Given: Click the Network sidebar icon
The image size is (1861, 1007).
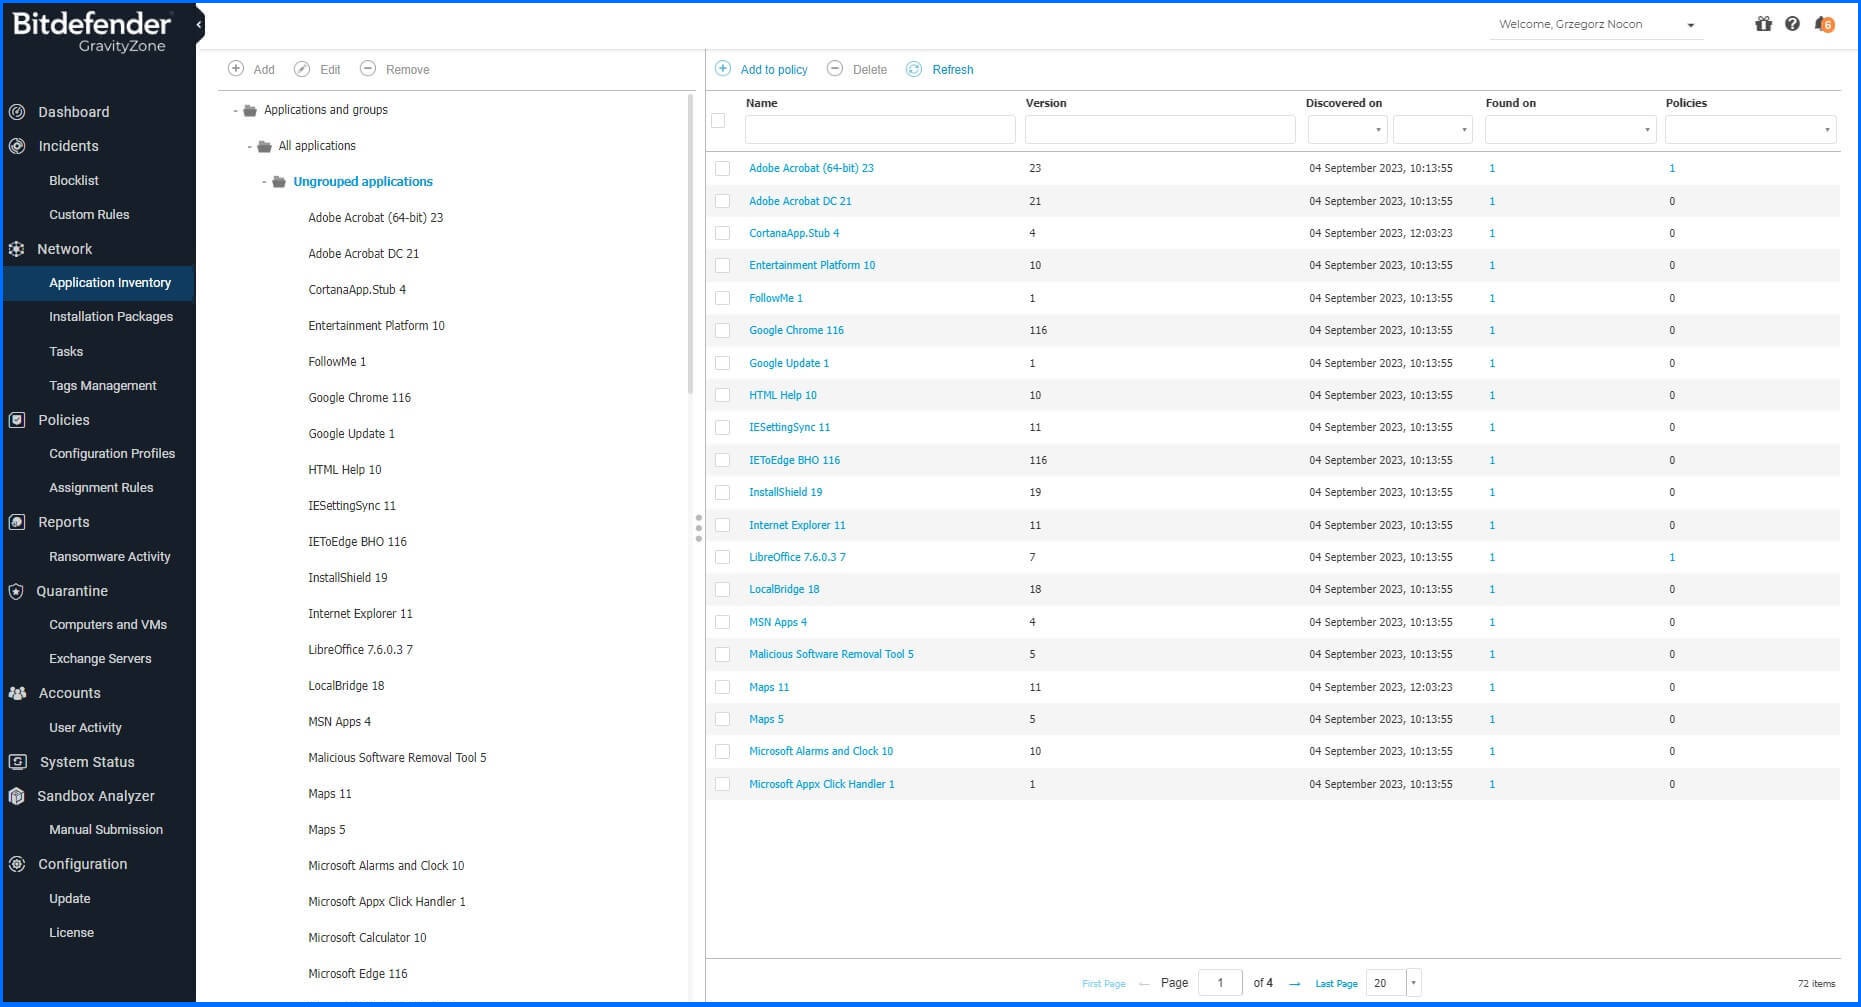Looking at the screenshot, I should click(17, 249).
